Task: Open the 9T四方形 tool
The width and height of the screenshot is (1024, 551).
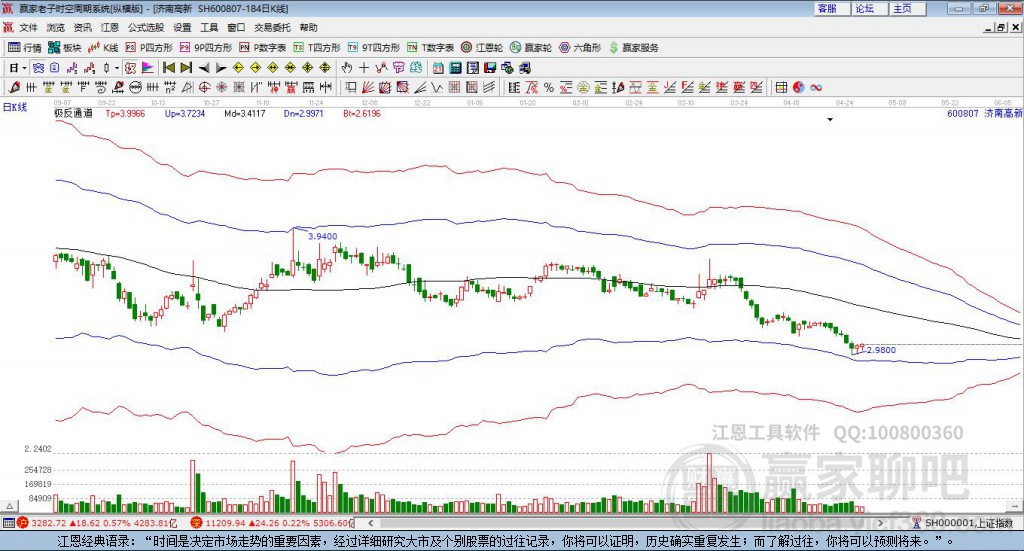Action: coord(374,48)
